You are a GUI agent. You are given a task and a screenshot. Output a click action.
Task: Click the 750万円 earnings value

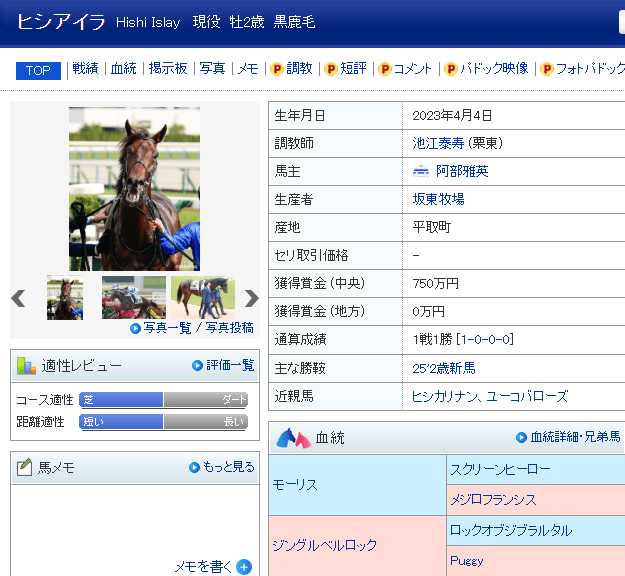click(435, 283)
